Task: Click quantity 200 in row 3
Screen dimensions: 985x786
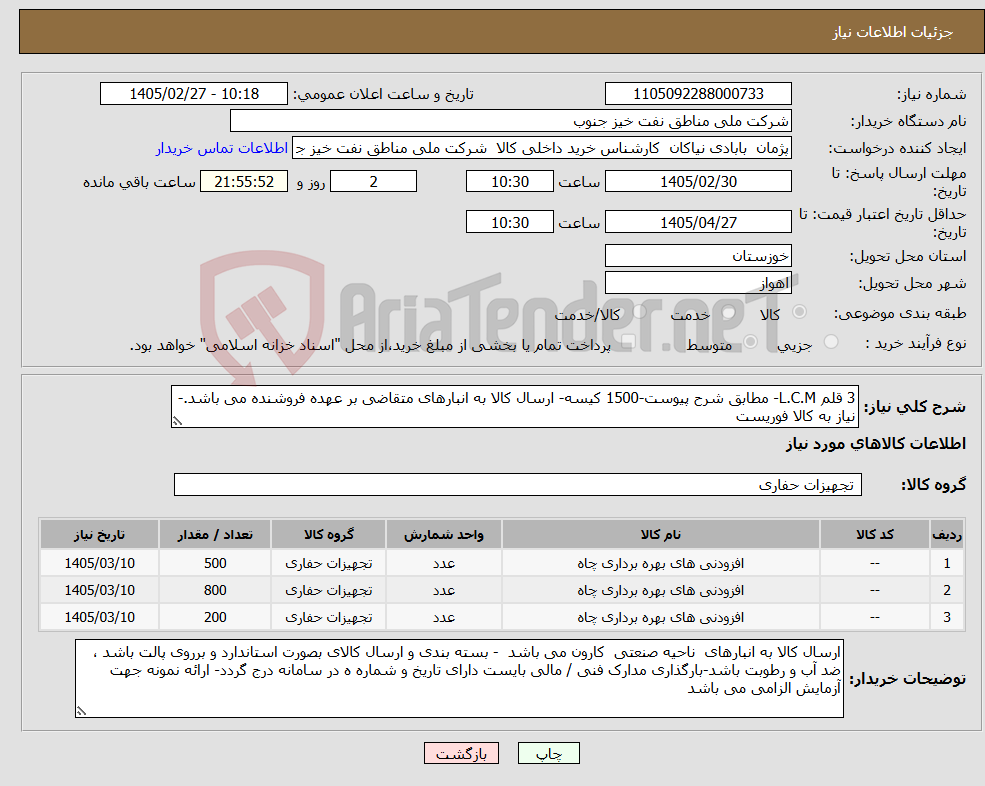Action: [215, 617]
